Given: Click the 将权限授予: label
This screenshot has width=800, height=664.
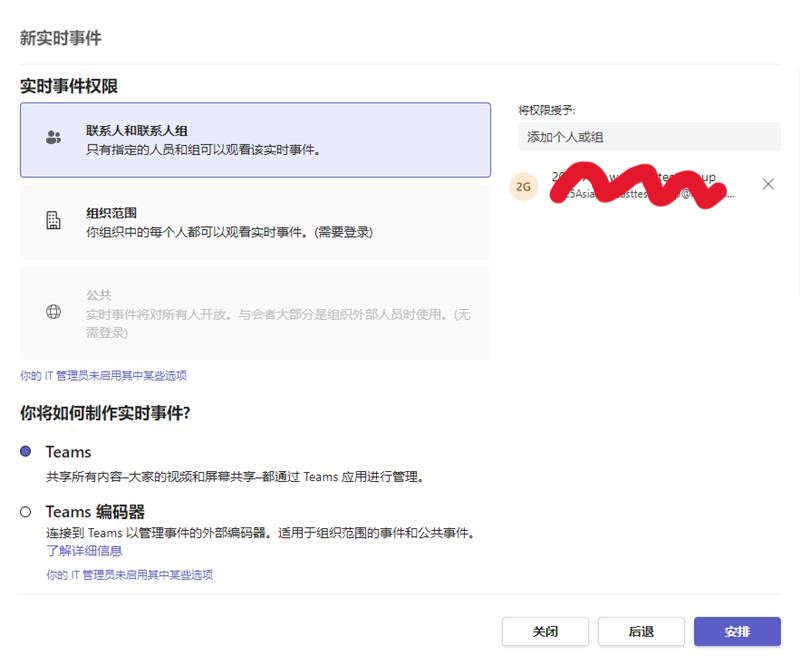Looking at the screenshot, I should tap(546, 110).
